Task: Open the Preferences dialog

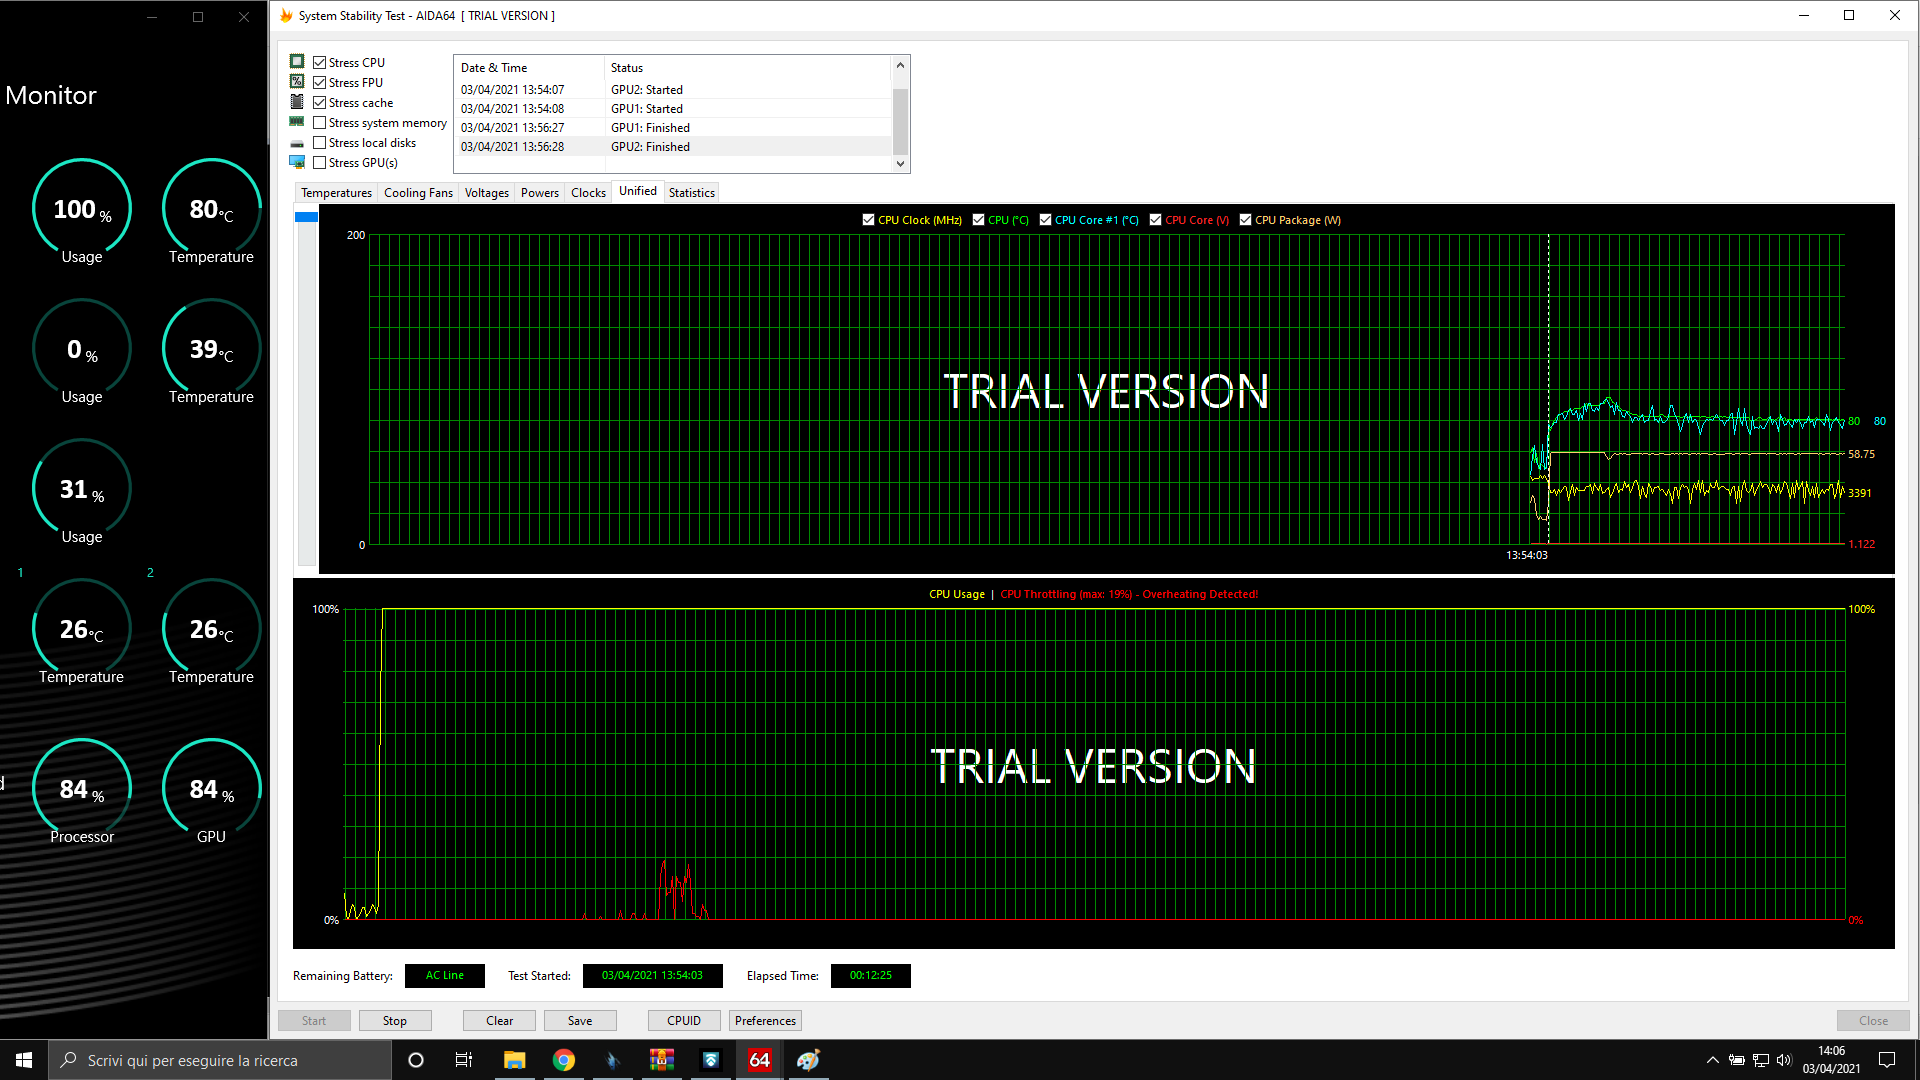Action: coord(766,1020)
